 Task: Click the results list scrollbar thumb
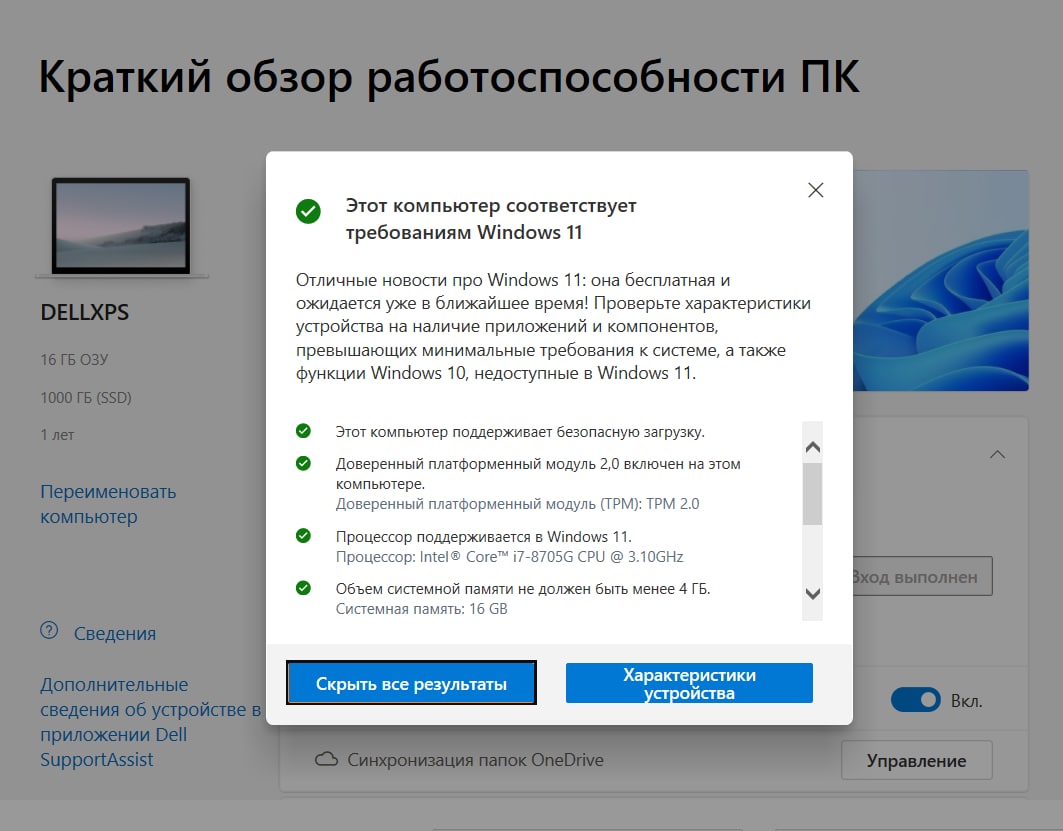click(x=812, y=494)
